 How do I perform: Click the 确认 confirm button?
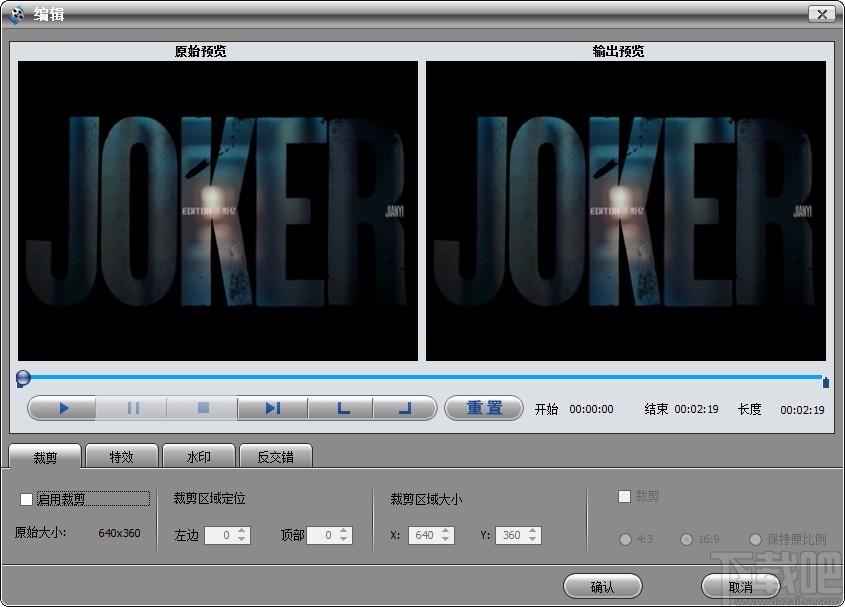click(602, 586)
